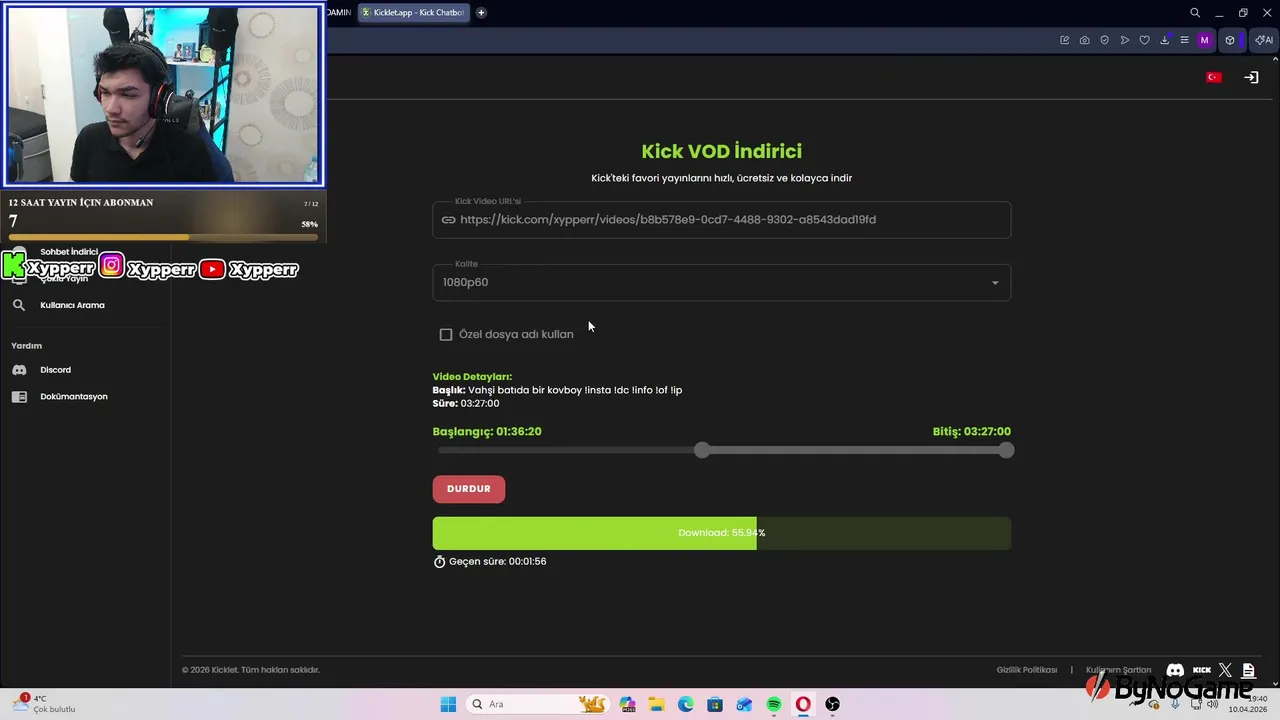1280x720 pixels.
Task: Click the browser search magnifier icon
Action: tap(1195, 13)
